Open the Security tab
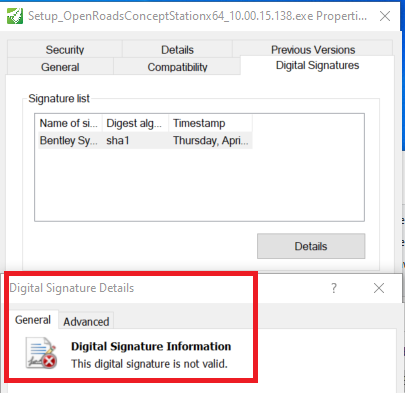 [x=65, y=49]
